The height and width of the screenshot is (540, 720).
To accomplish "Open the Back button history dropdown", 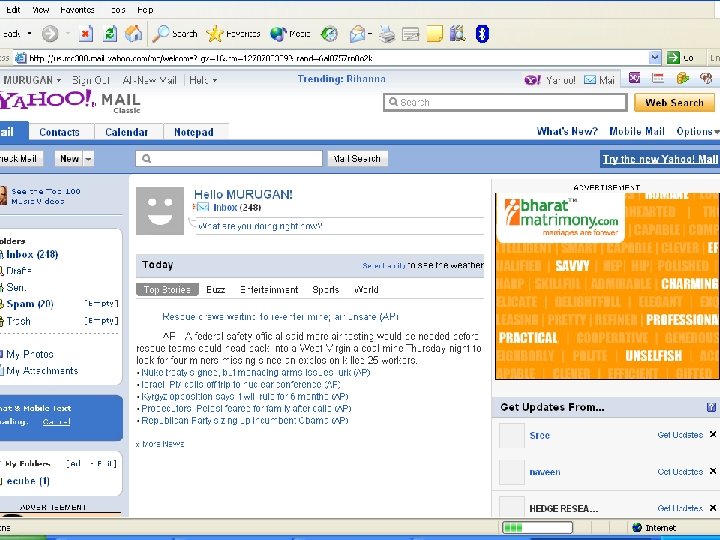I will pos(30,34).
